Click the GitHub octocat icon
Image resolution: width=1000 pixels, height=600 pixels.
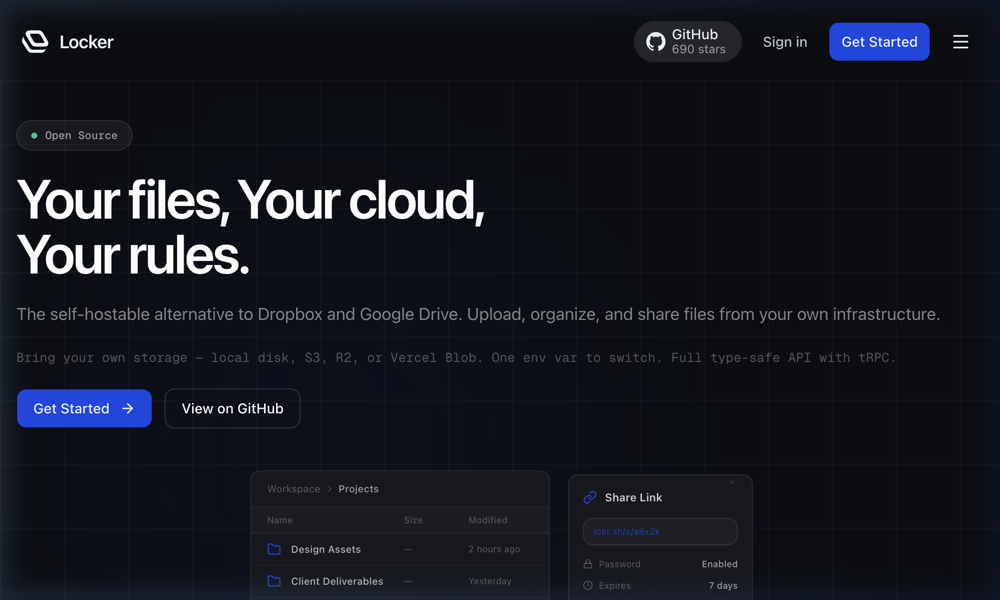pyautogui.click(x=656, y=42)
